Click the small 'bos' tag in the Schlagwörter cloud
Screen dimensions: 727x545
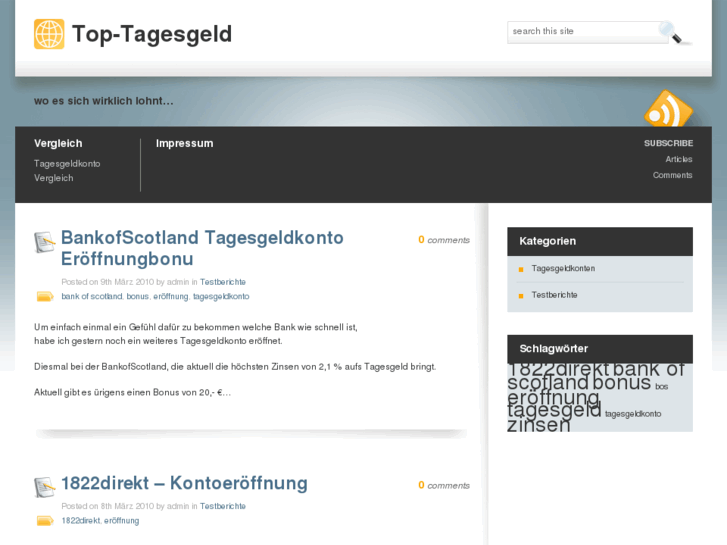(x=662, y=386)
